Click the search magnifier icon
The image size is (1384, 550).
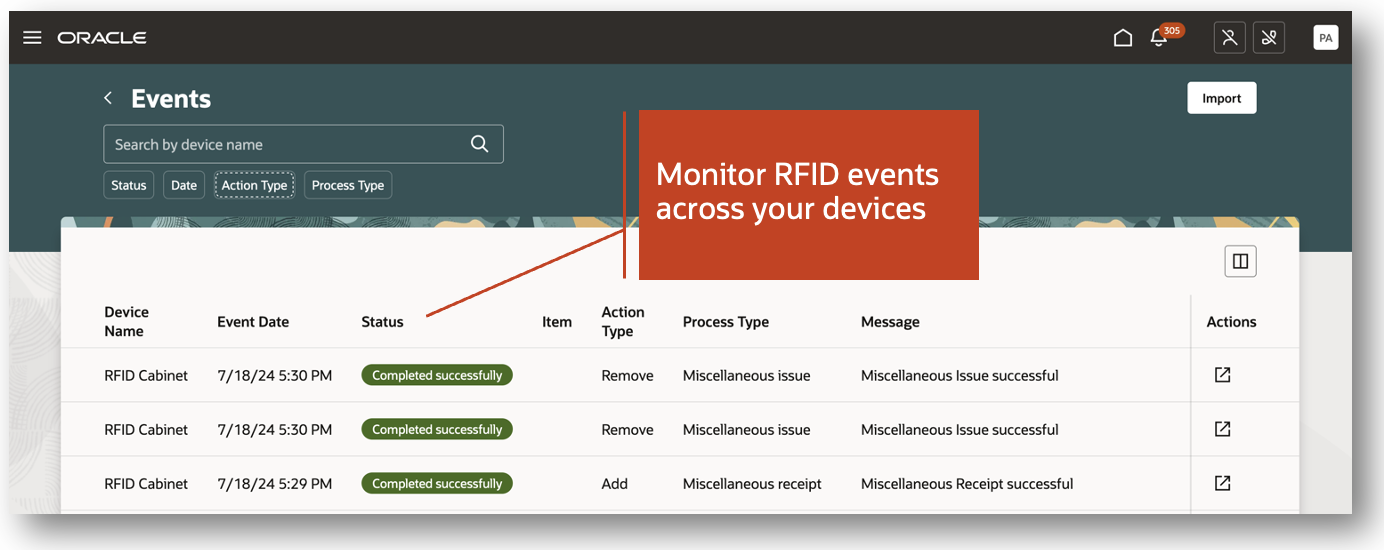click(480, 144)
